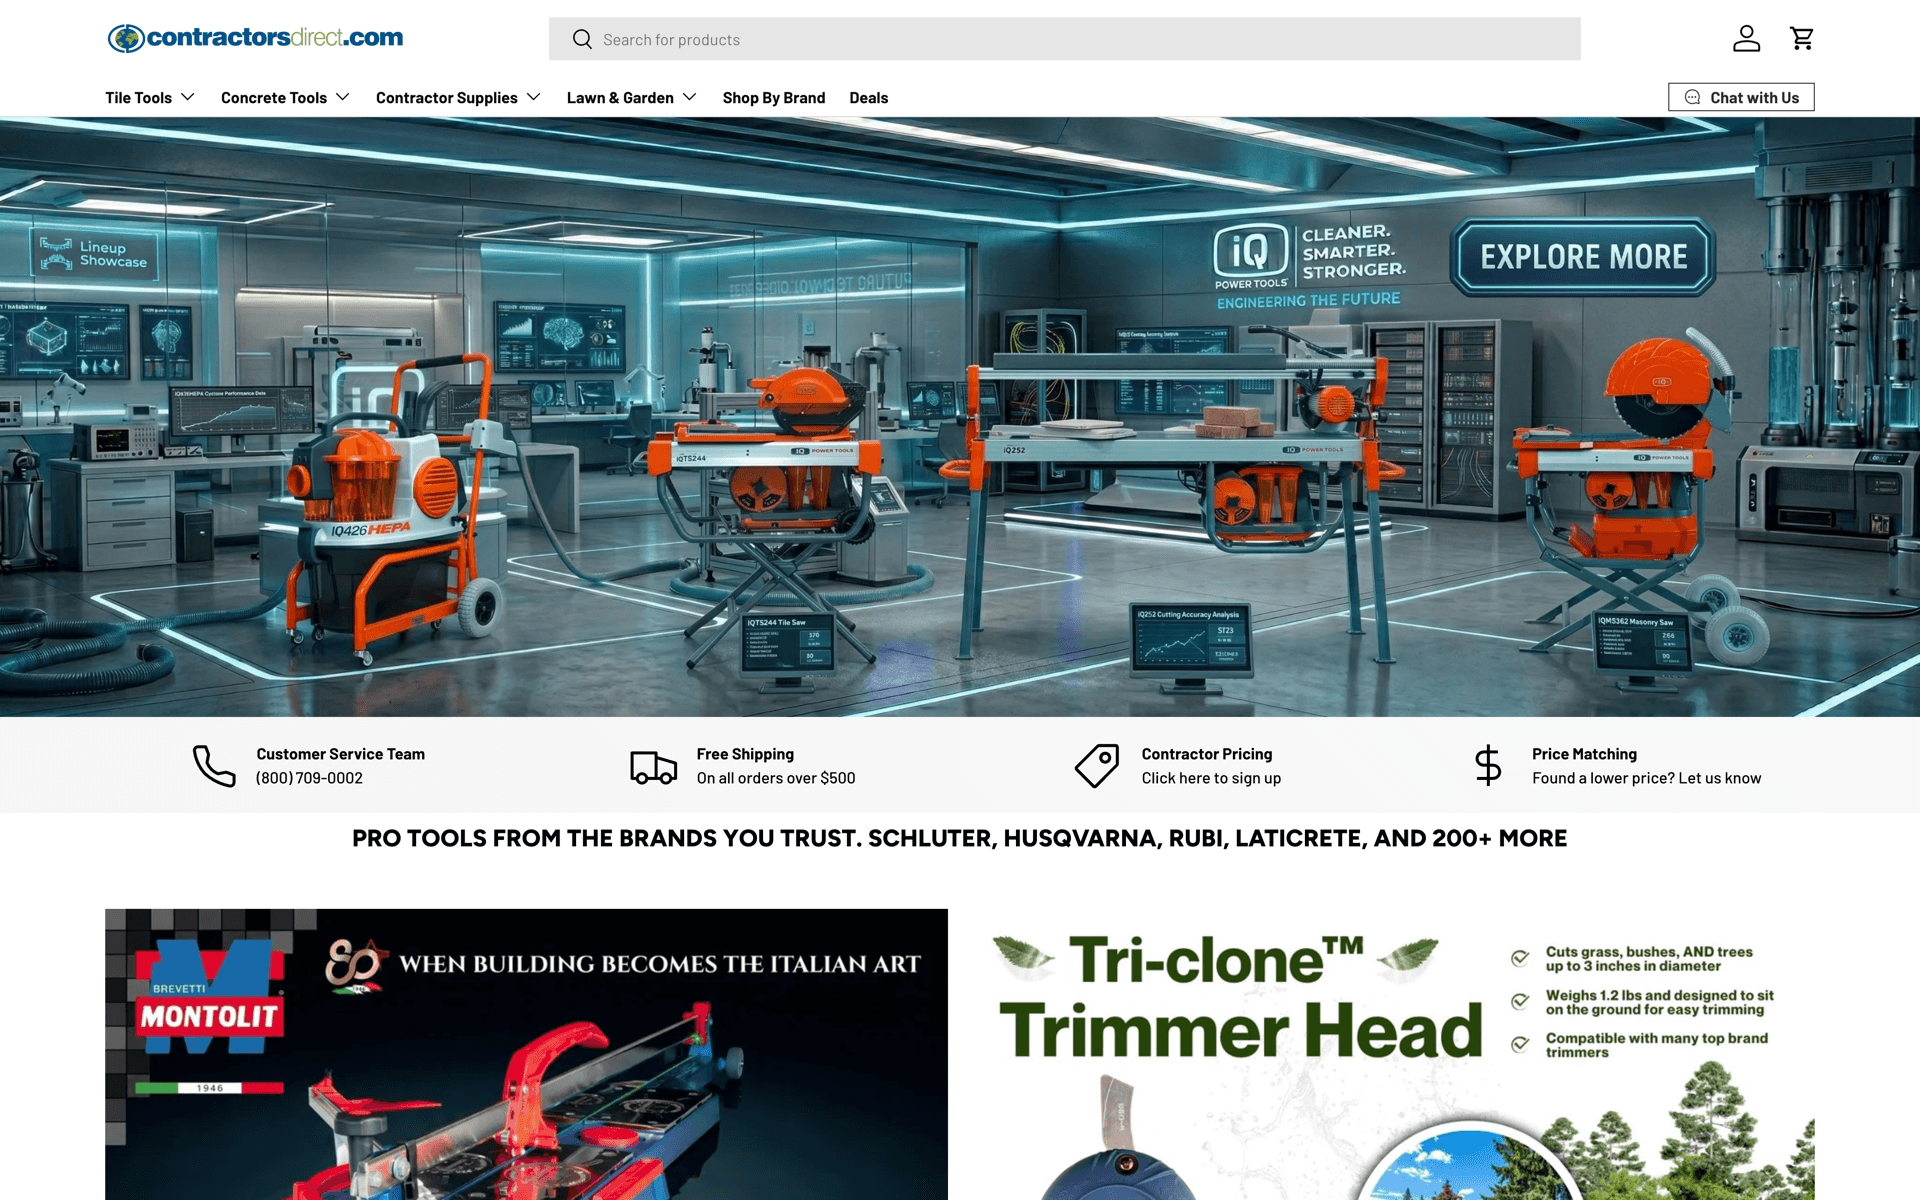Click 'ENGINEERING THE FUTURE' tagline
The height and width of the screenshot is (1200, 1920).
(x=1308, y=300)
